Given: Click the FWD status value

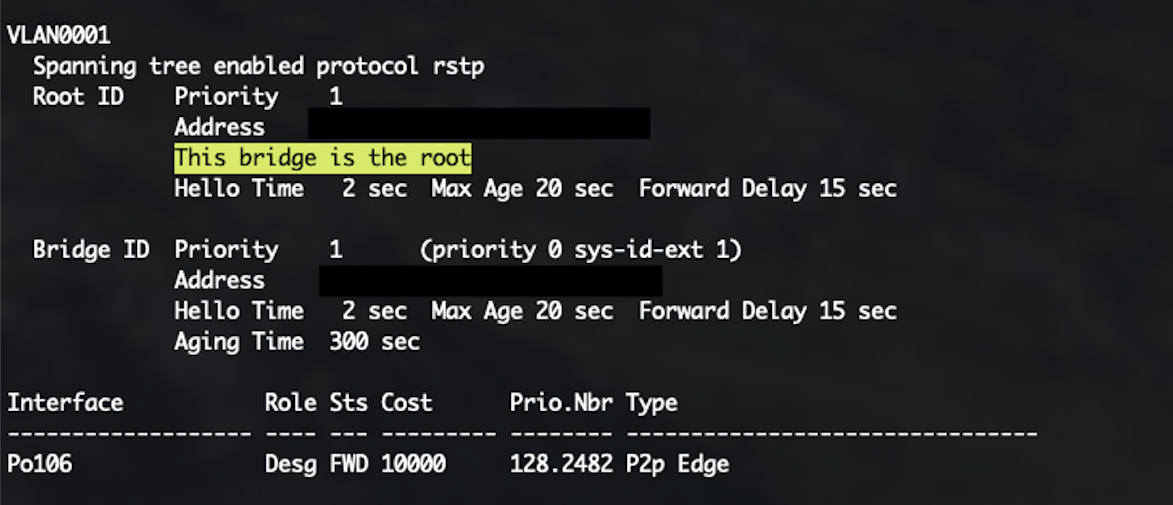Looking at the screenshot, I should pyautogui.click(x=349, y=464).
